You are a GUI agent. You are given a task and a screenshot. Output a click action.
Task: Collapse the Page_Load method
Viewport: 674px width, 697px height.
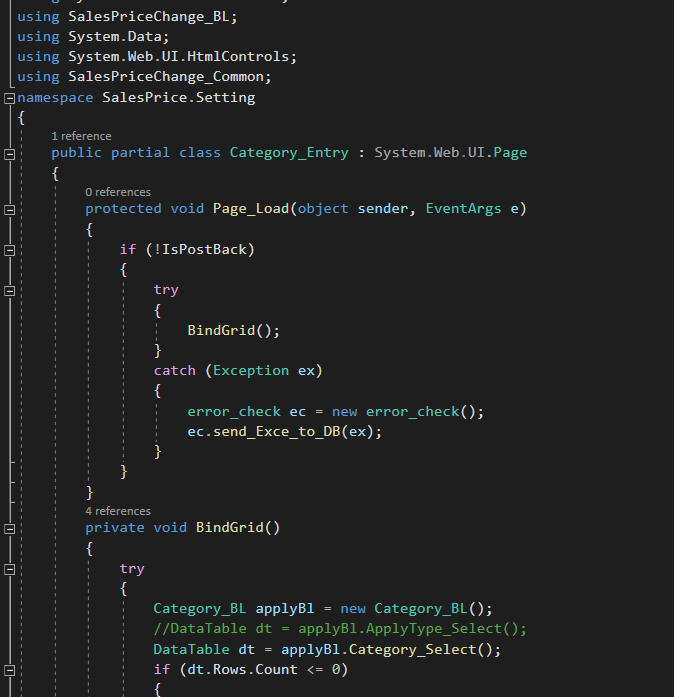pyautogui.click(x=9, y=210)
